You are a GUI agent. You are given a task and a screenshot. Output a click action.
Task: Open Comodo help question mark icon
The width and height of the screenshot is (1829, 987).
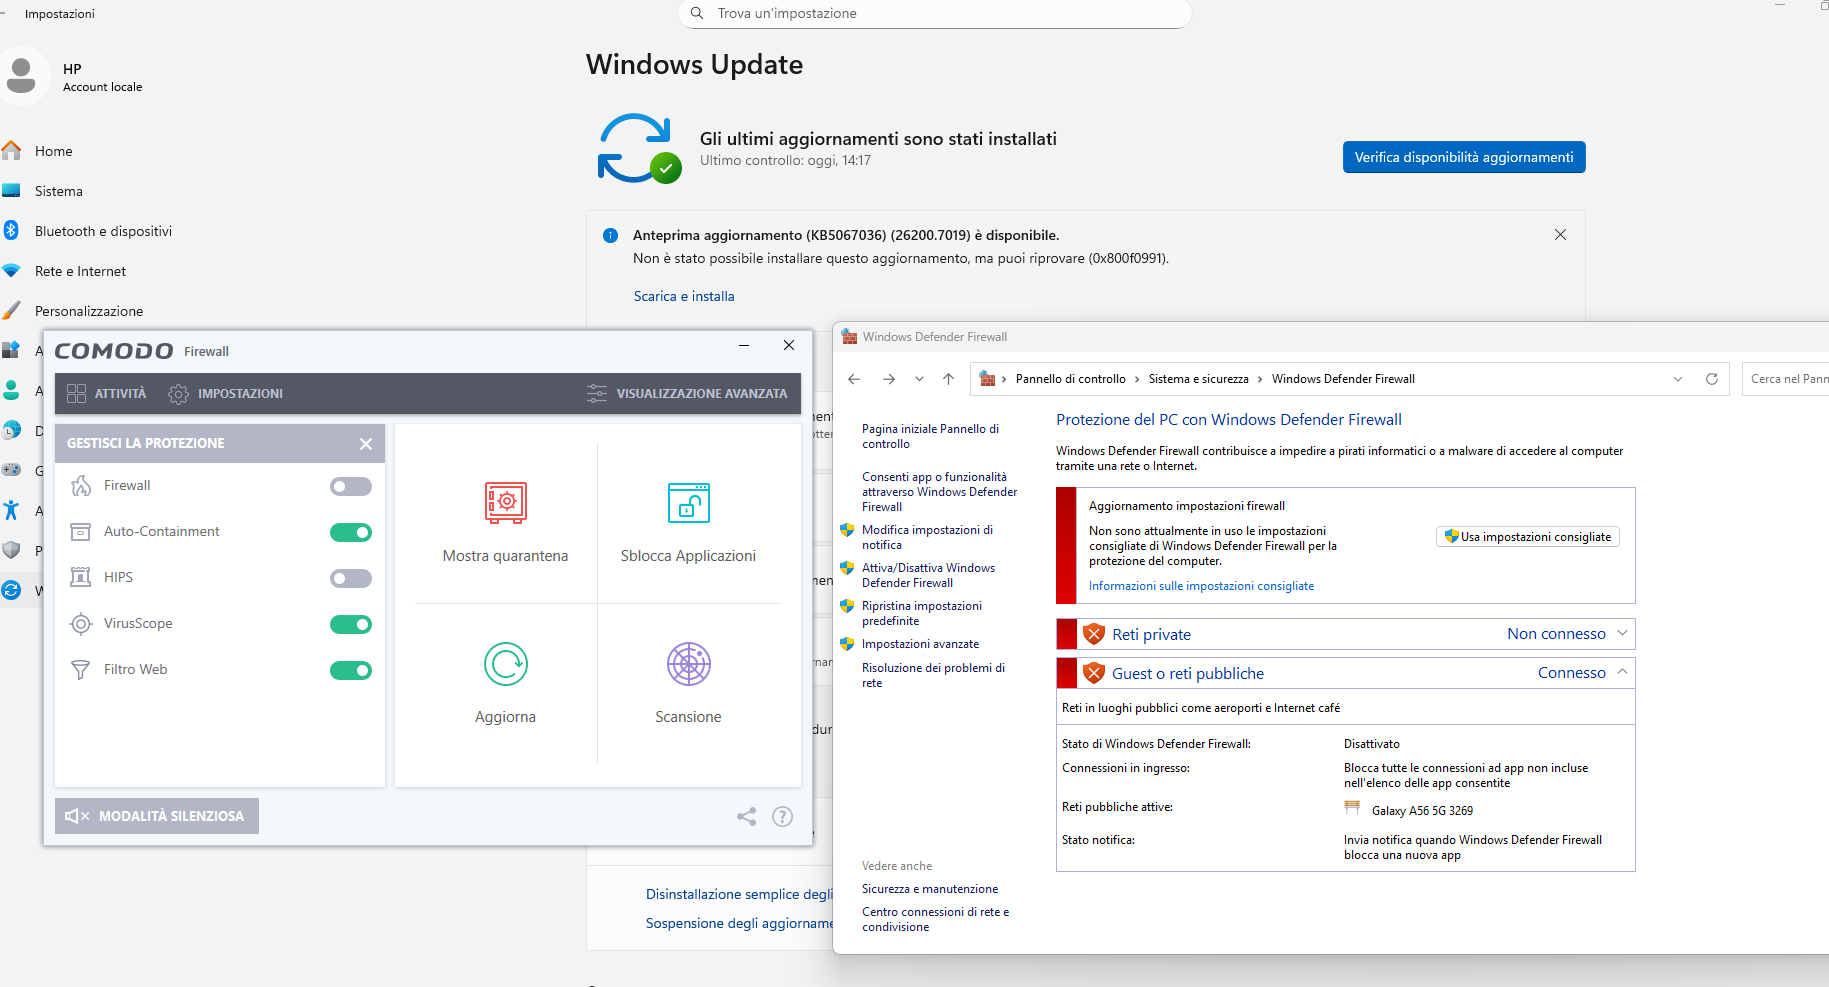click(782, 816)
